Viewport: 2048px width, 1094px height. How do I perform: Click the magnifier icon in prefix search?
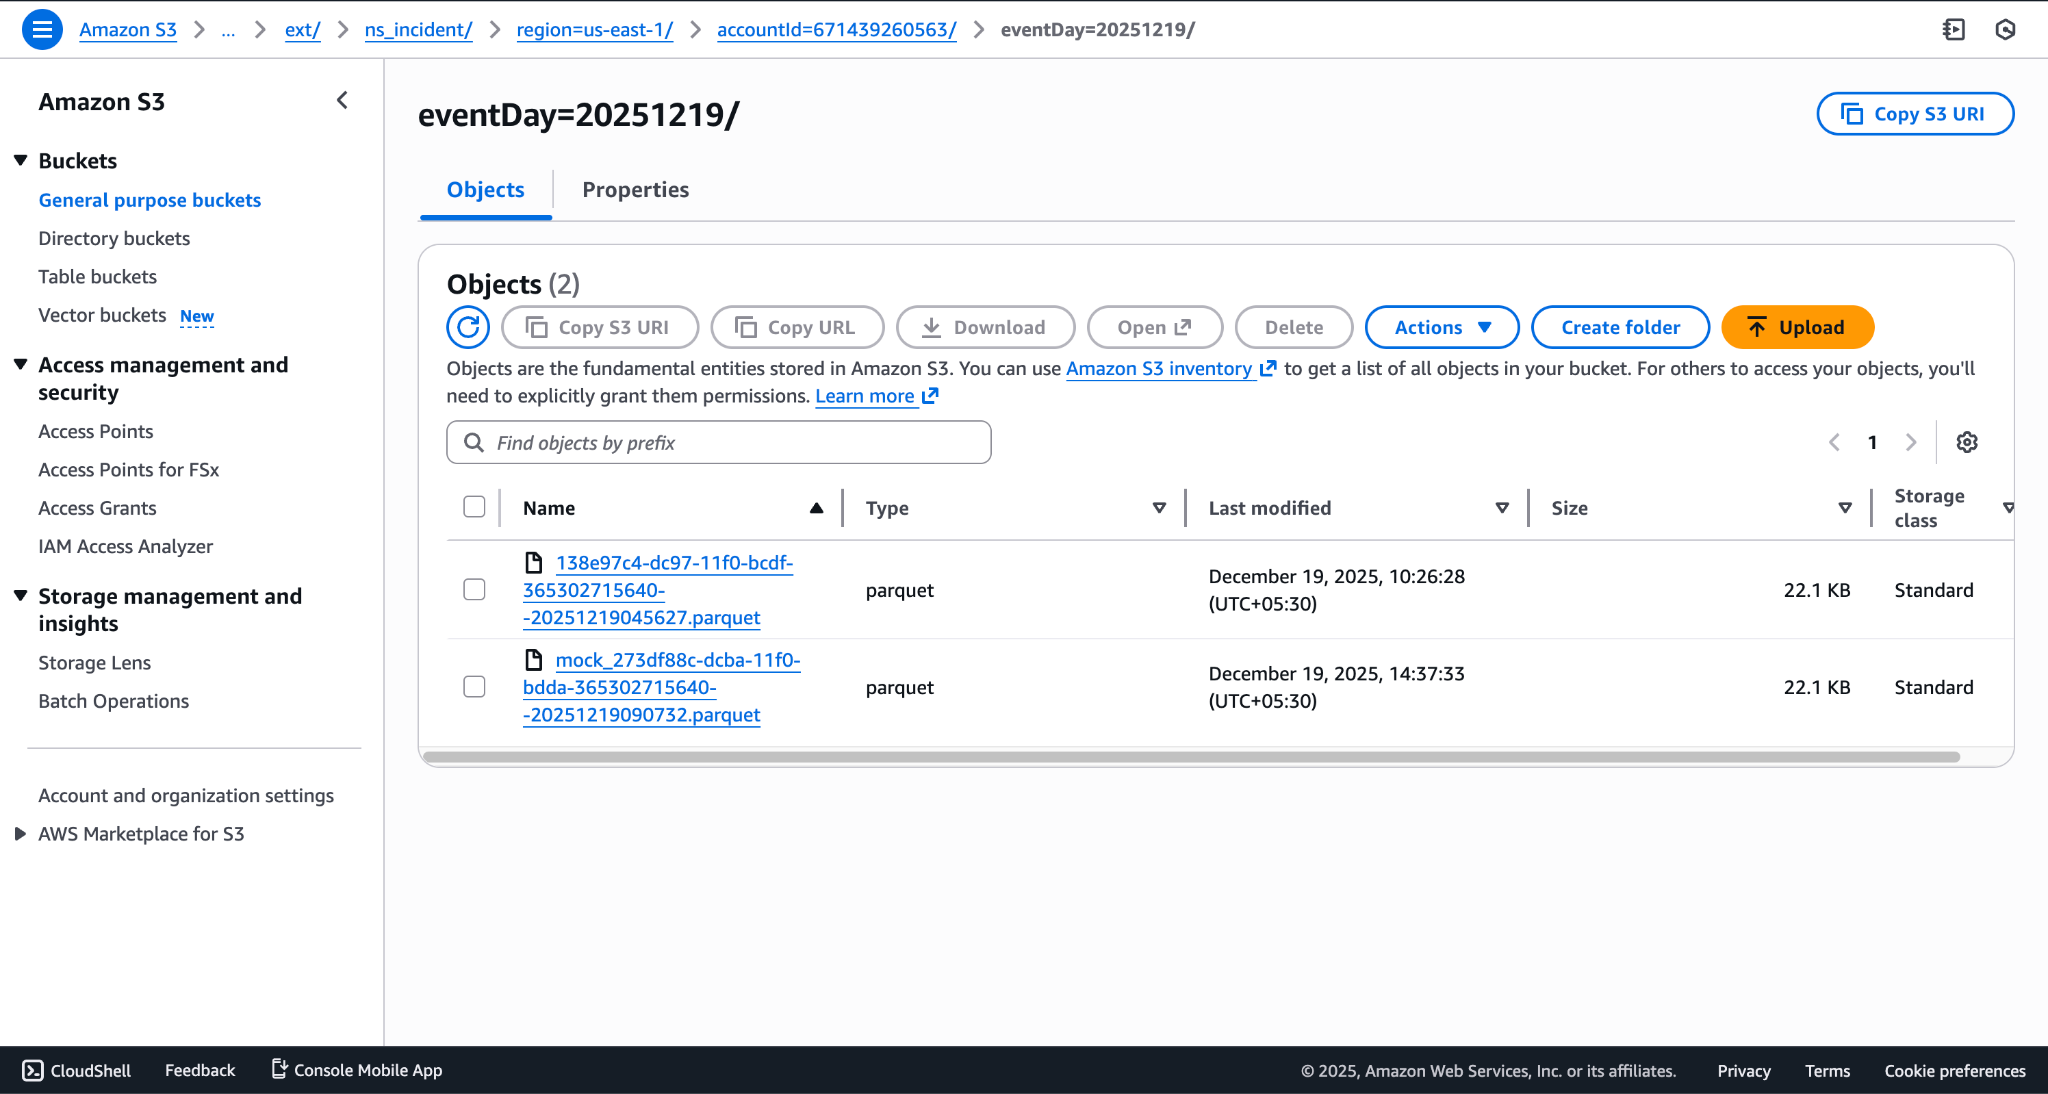click(474, 442)
